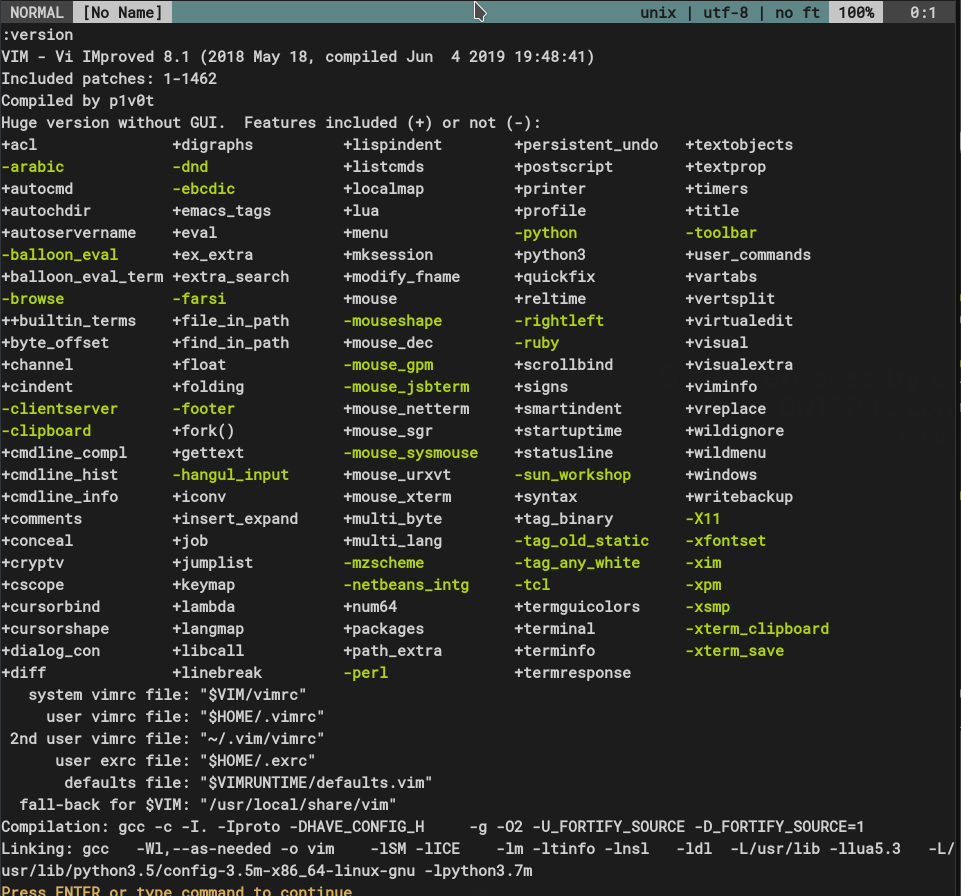
Task: Click the +textobjects feature entry
Action: coord(739,145)
